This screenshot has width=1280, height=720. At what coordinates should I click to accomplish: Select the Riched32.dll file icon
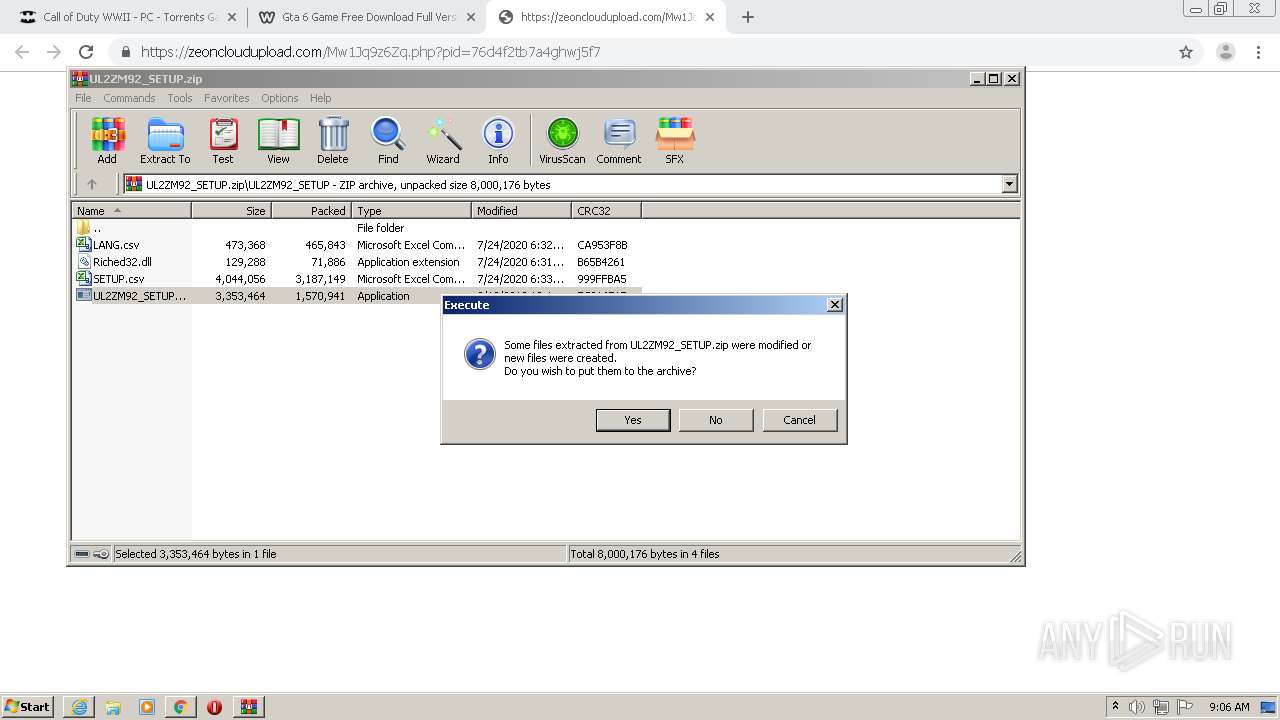(84, 262)
